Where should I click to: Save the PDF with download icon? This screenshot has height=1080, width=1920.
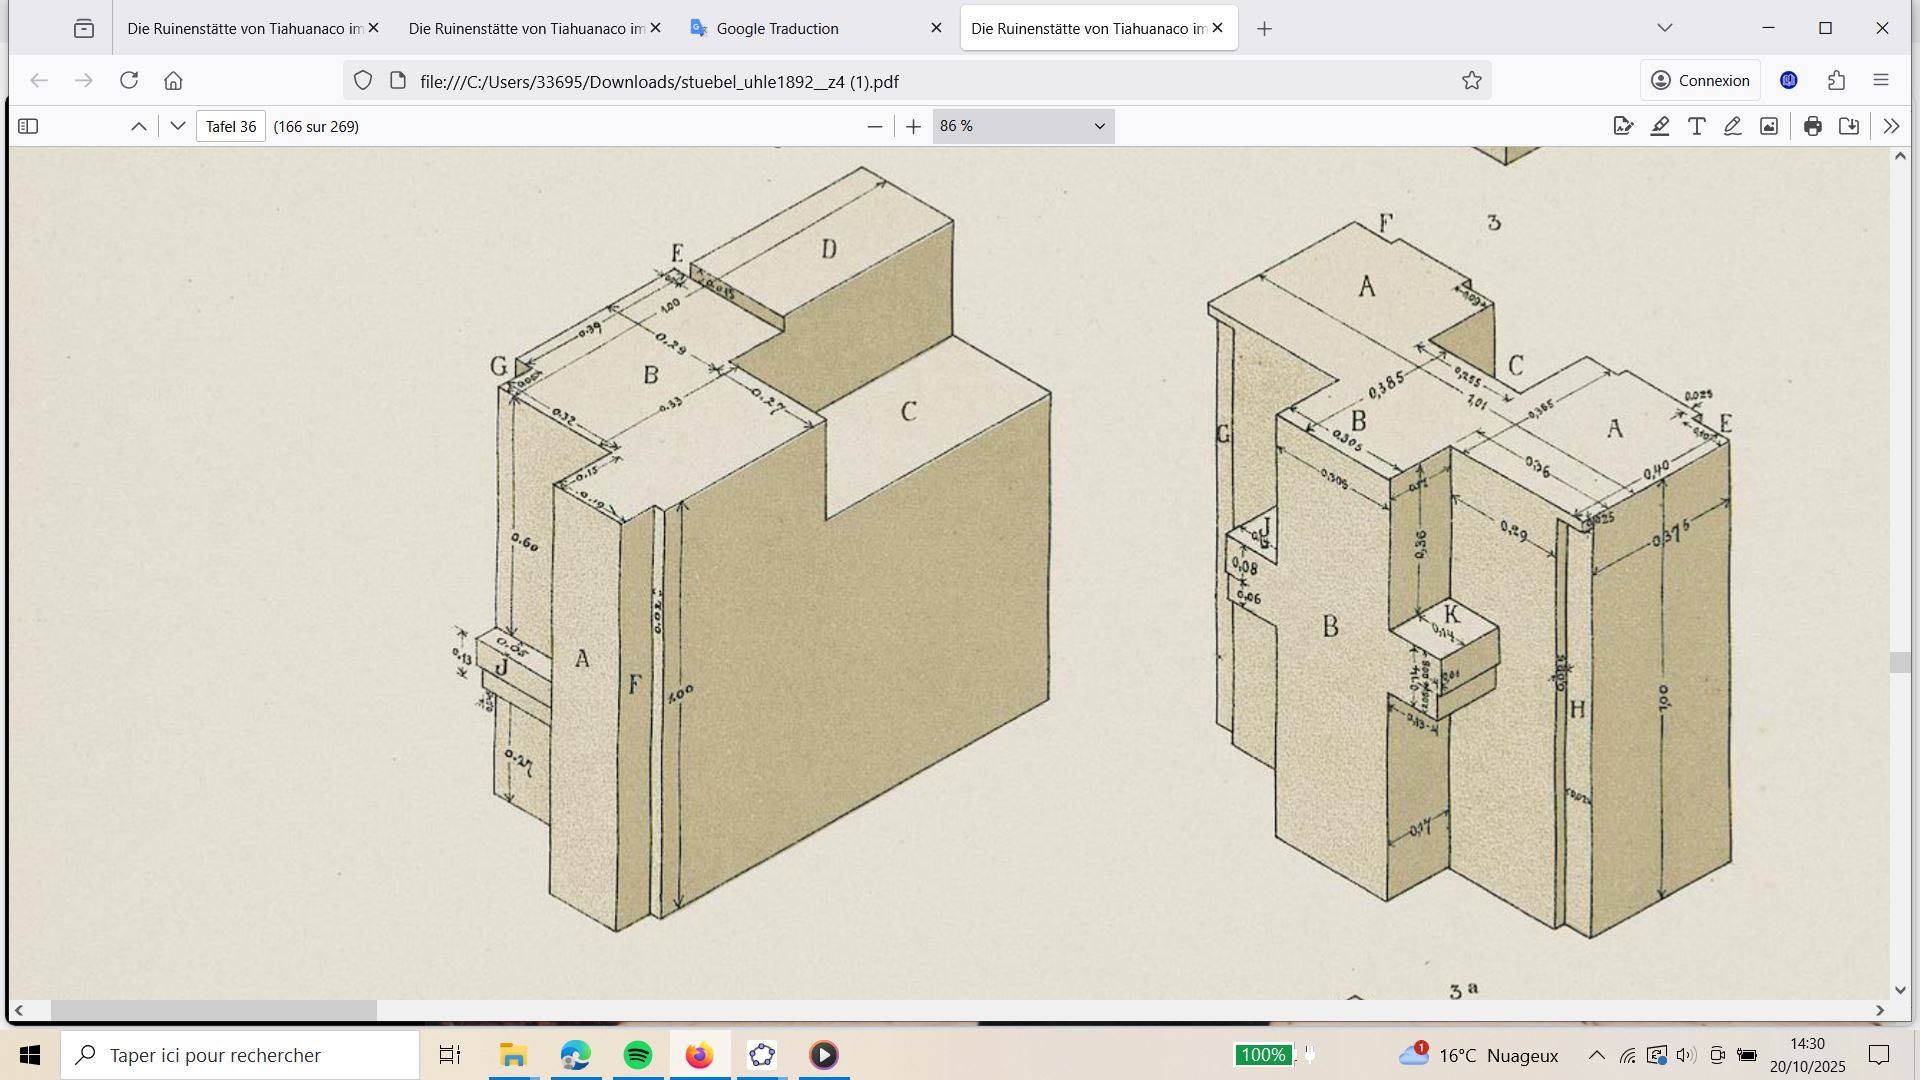1849,126
